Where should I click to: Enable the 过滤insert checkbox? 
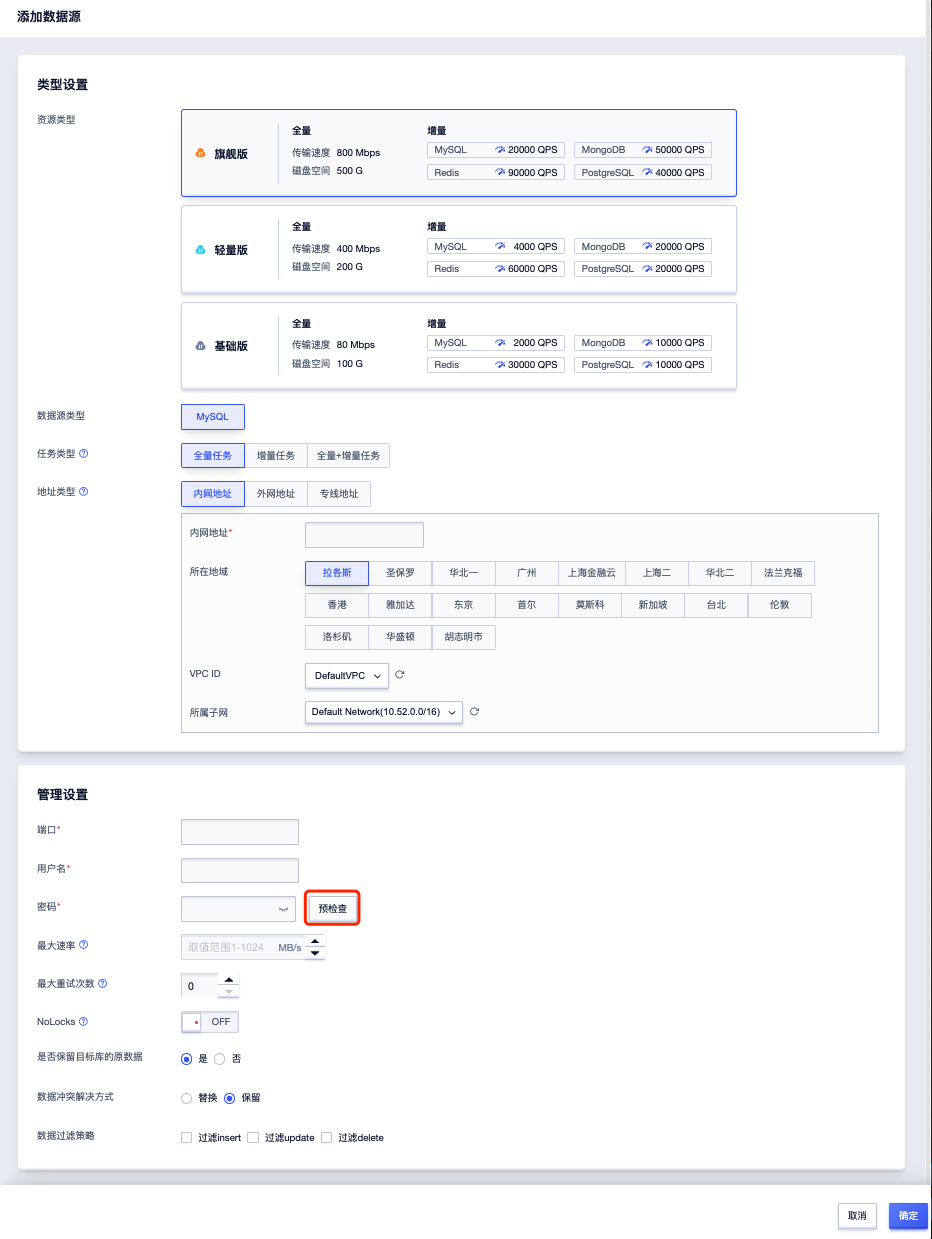click(x=186, y=1138)
